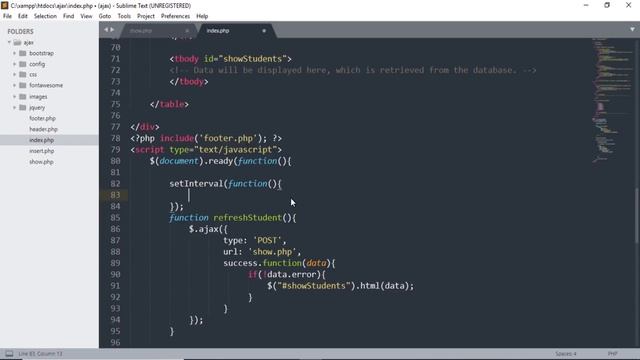
Task: Click line number 82 in gutter
Action: point(115,184)
